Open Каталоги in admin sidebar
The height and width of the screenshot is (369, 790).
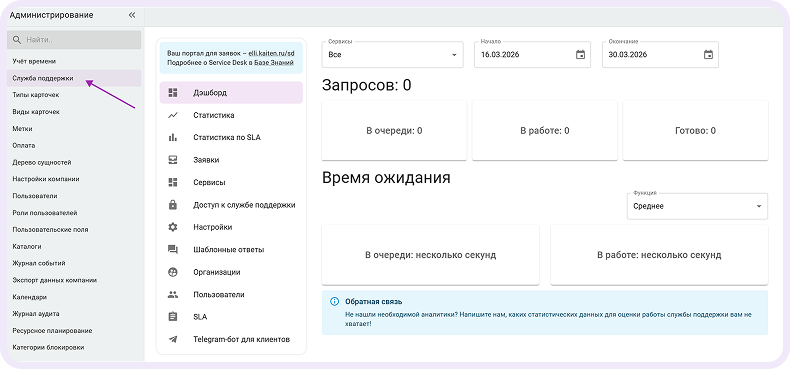click(x=74, y=247)
